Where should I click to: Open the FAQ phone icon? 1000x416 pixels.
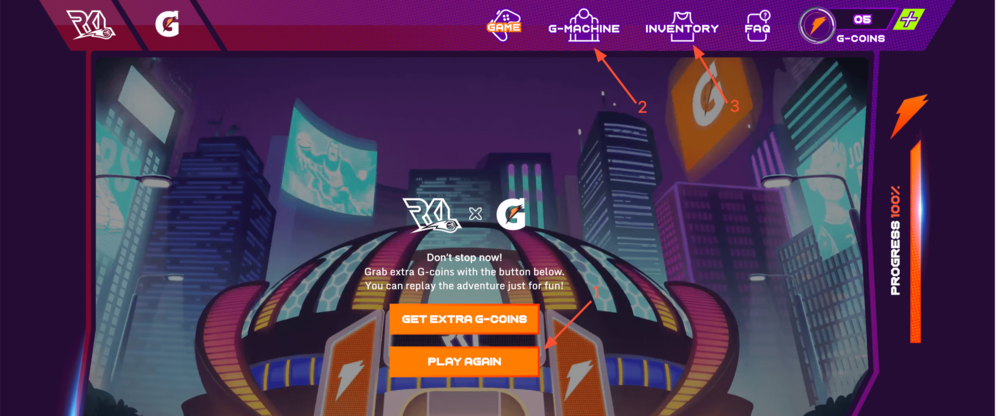pos(758,26)
